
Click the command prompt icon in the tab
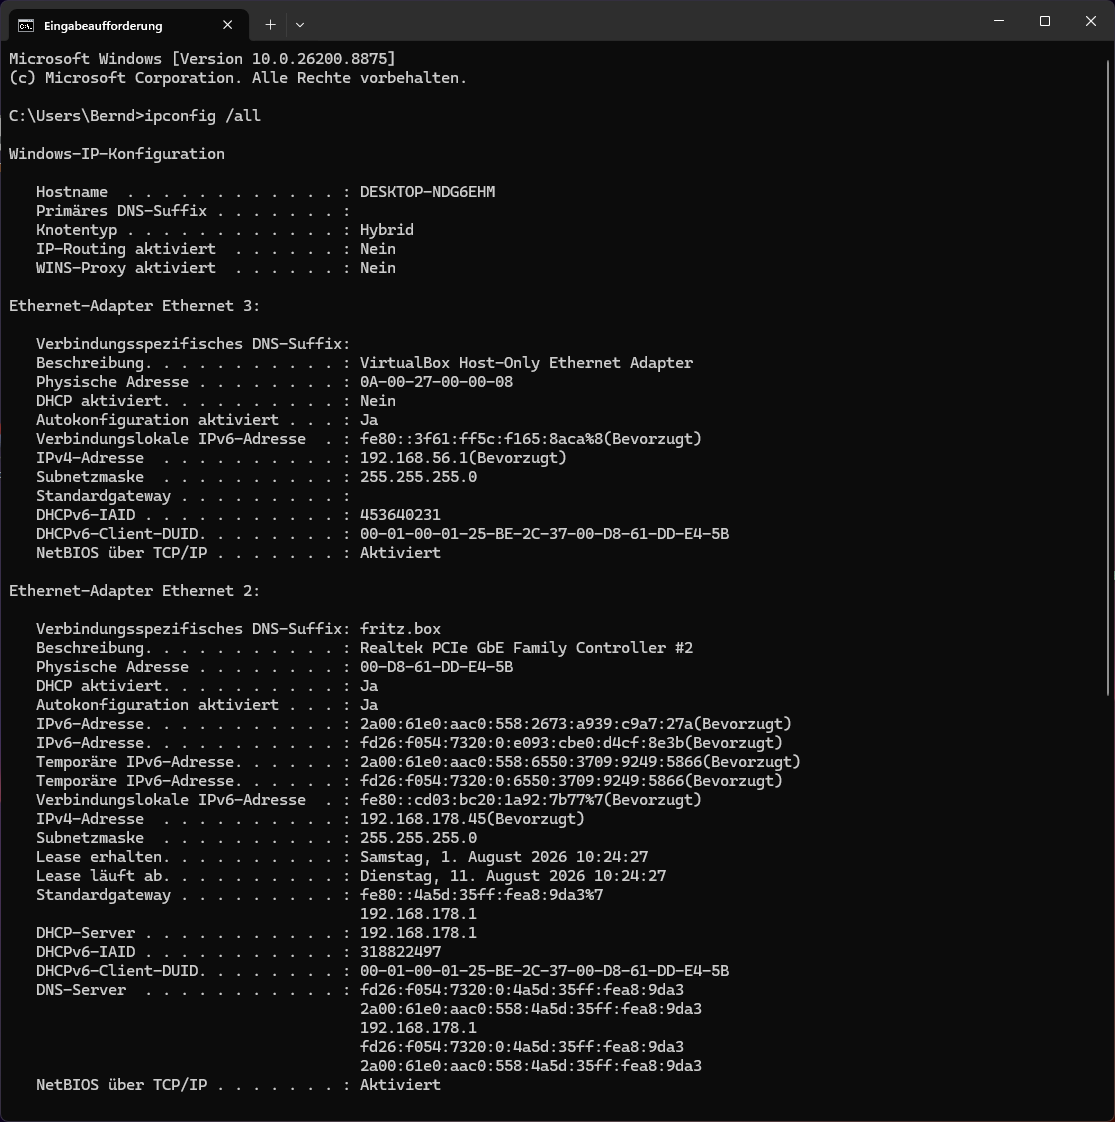[x=26, y=26]
